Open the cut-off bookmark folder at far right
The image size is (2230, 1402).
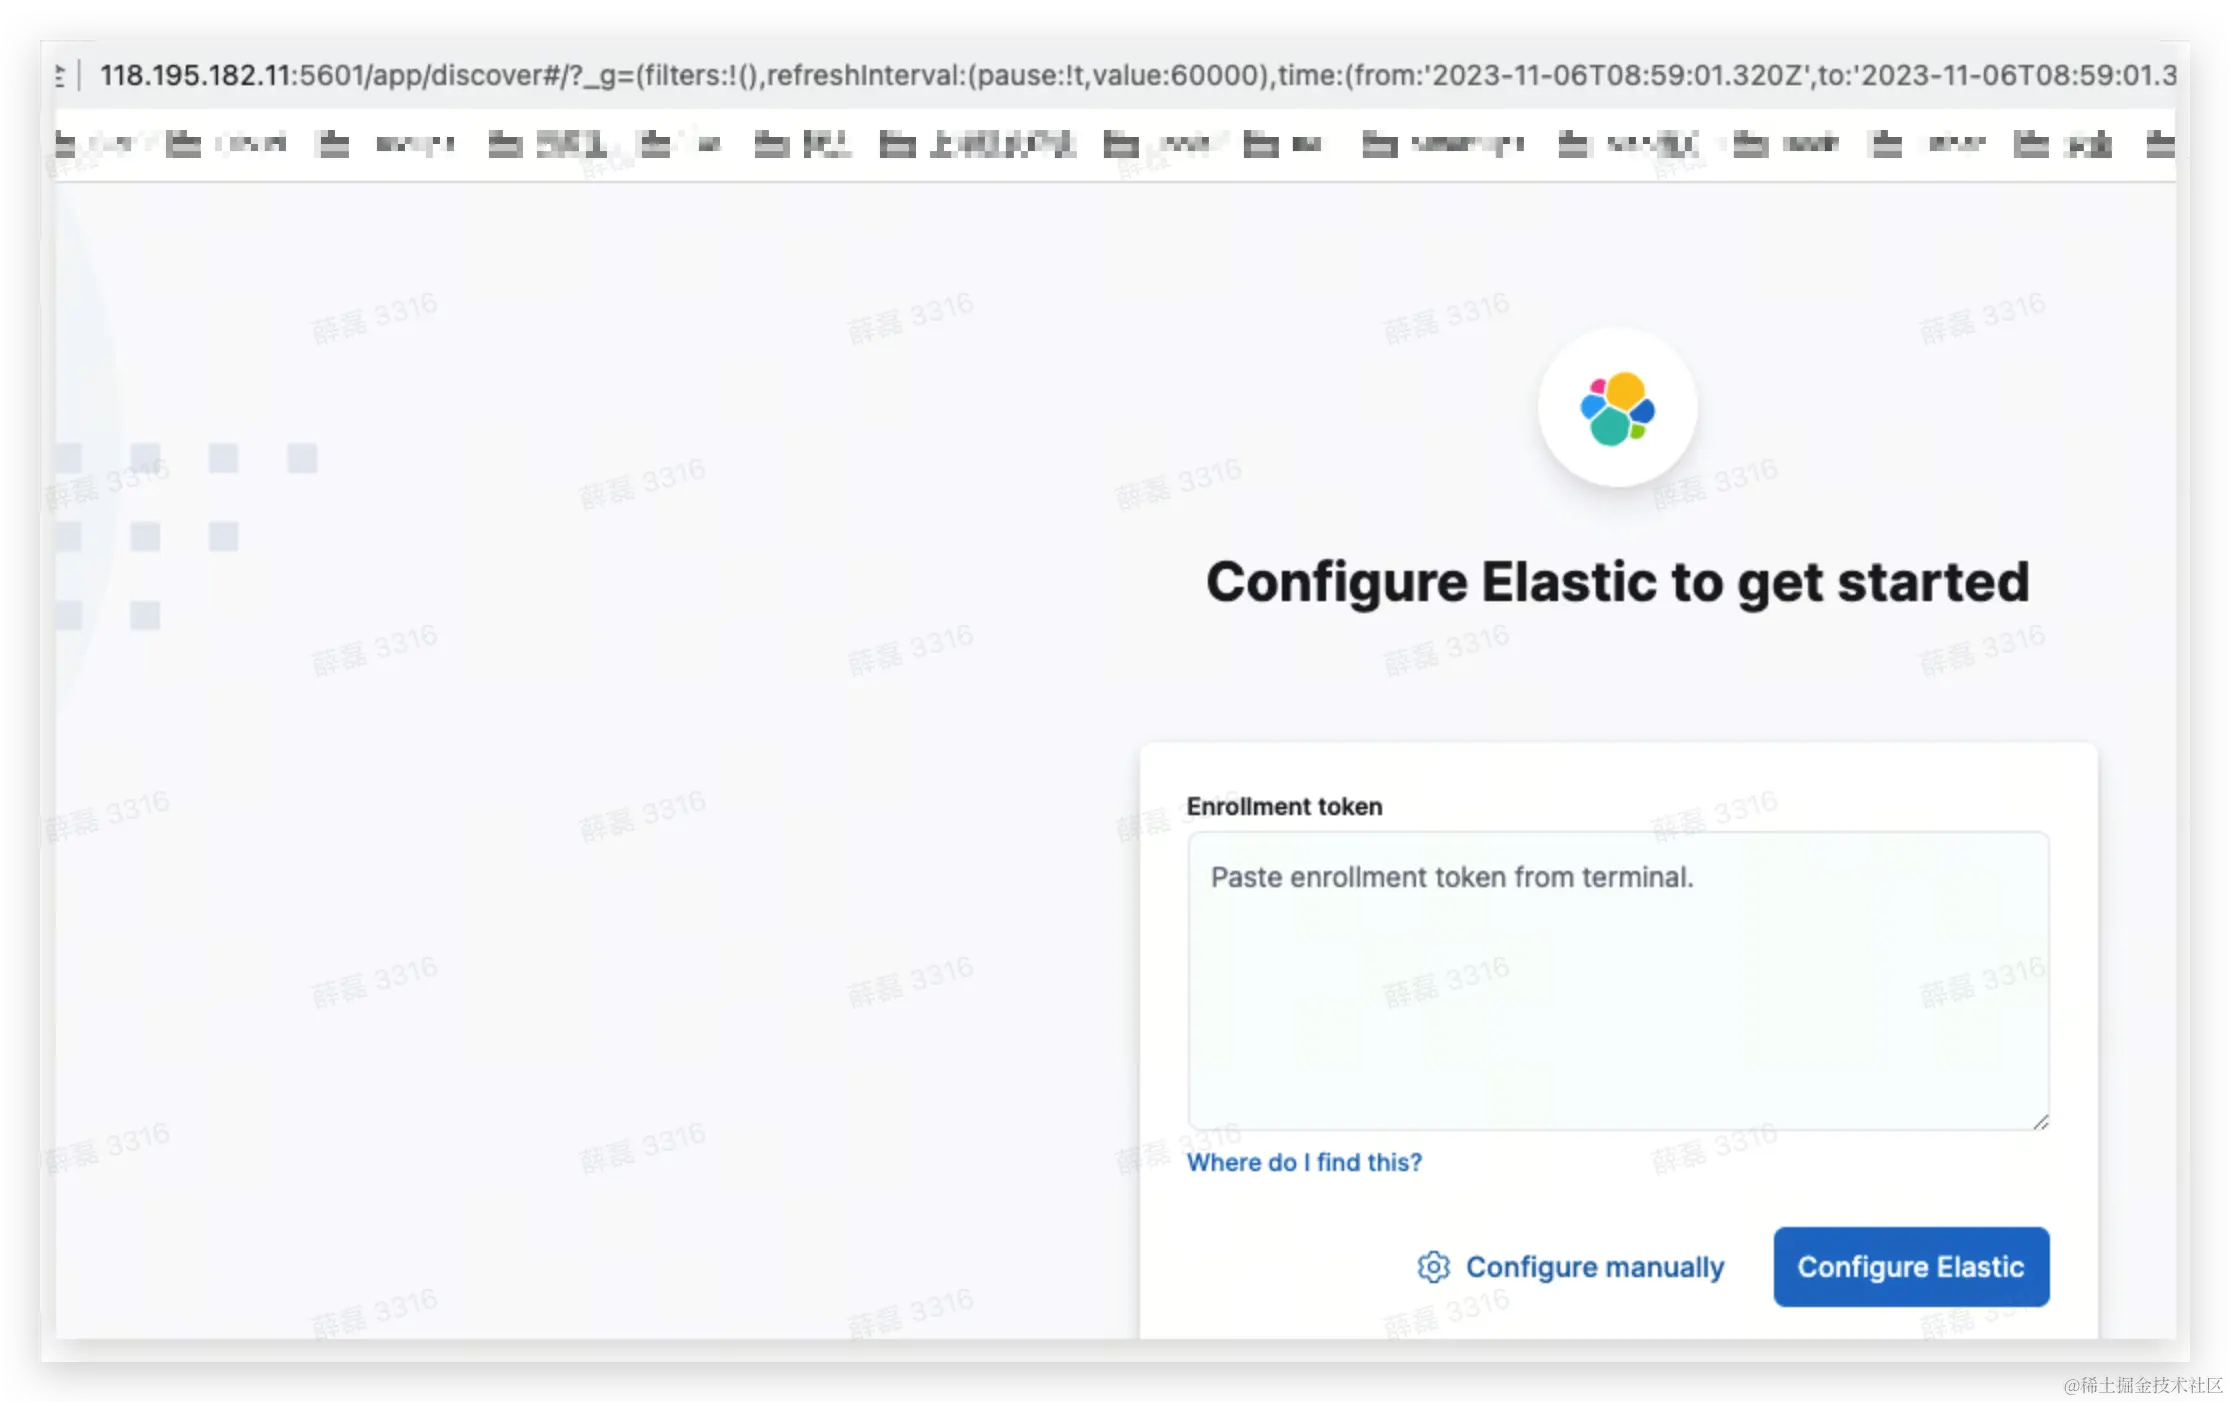tap(2160, 145)
